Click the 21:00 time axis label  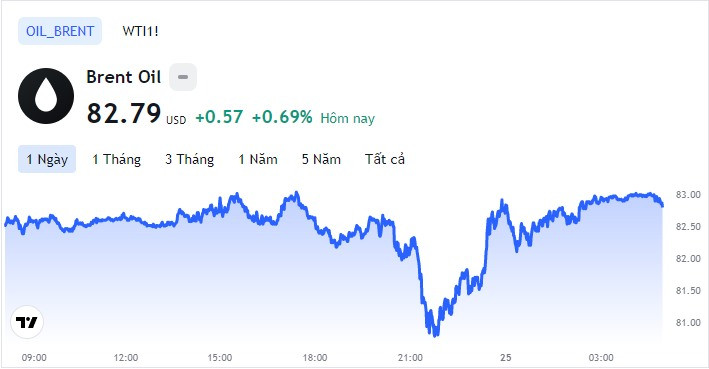click(x=410, y=358)
